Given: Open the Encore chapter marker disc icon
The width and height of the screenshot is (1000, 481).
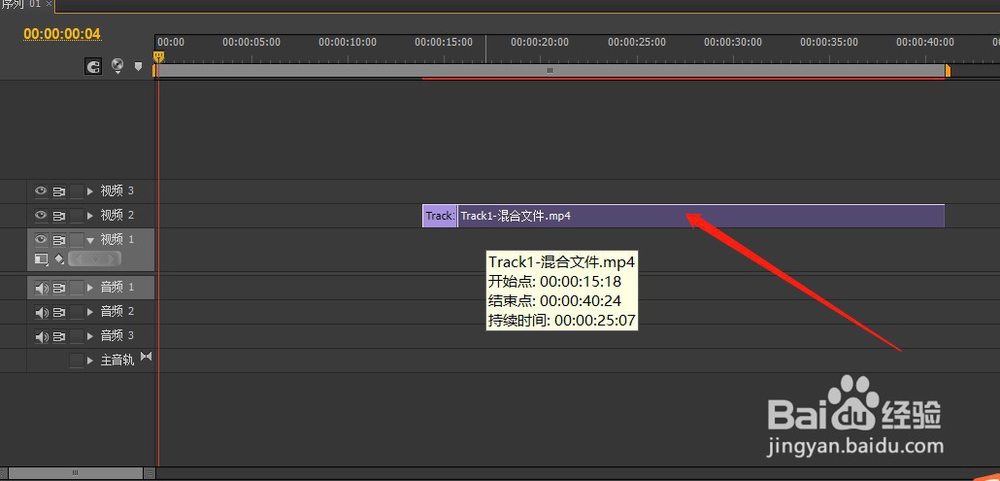Looking at the screenshot, I should point(117,66).
